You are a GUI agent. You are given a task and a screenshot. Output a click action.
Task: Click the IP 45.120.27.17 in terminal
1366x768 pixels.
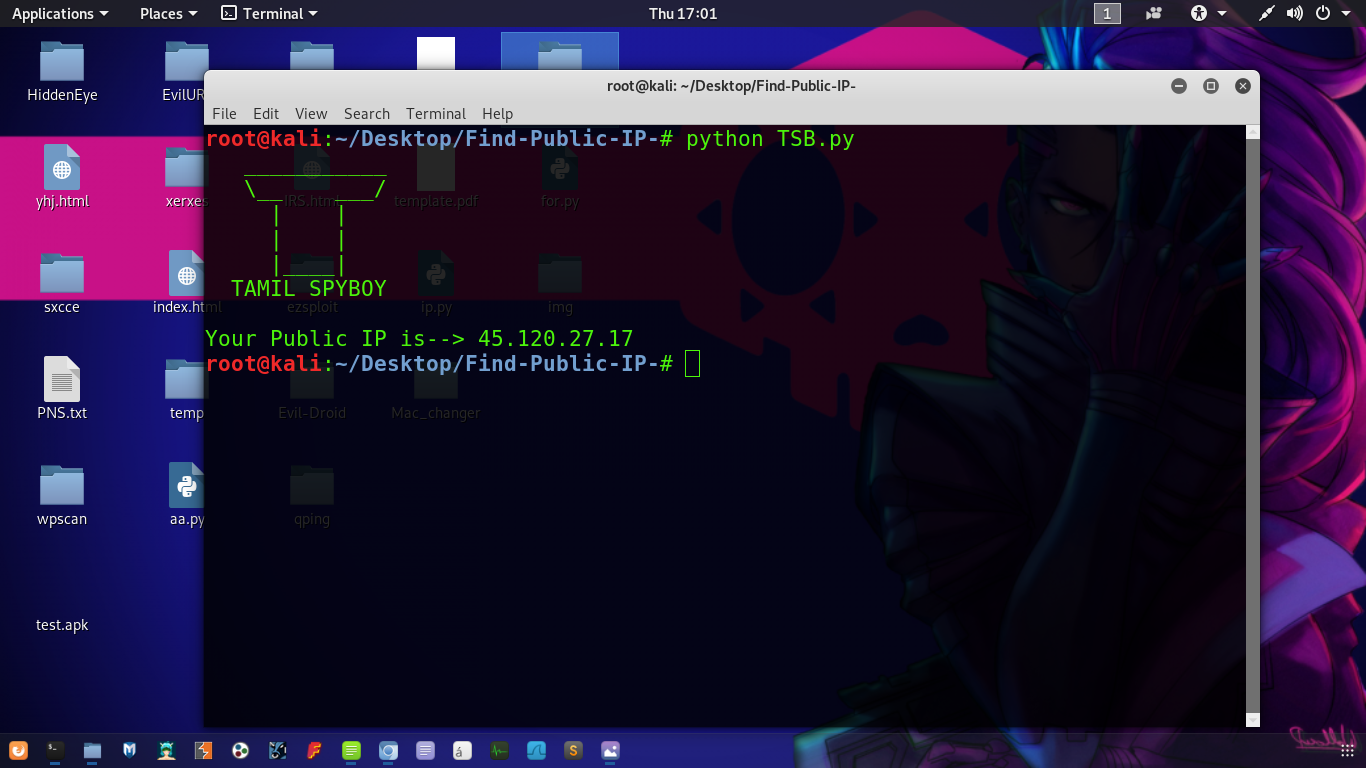[556, 338]
